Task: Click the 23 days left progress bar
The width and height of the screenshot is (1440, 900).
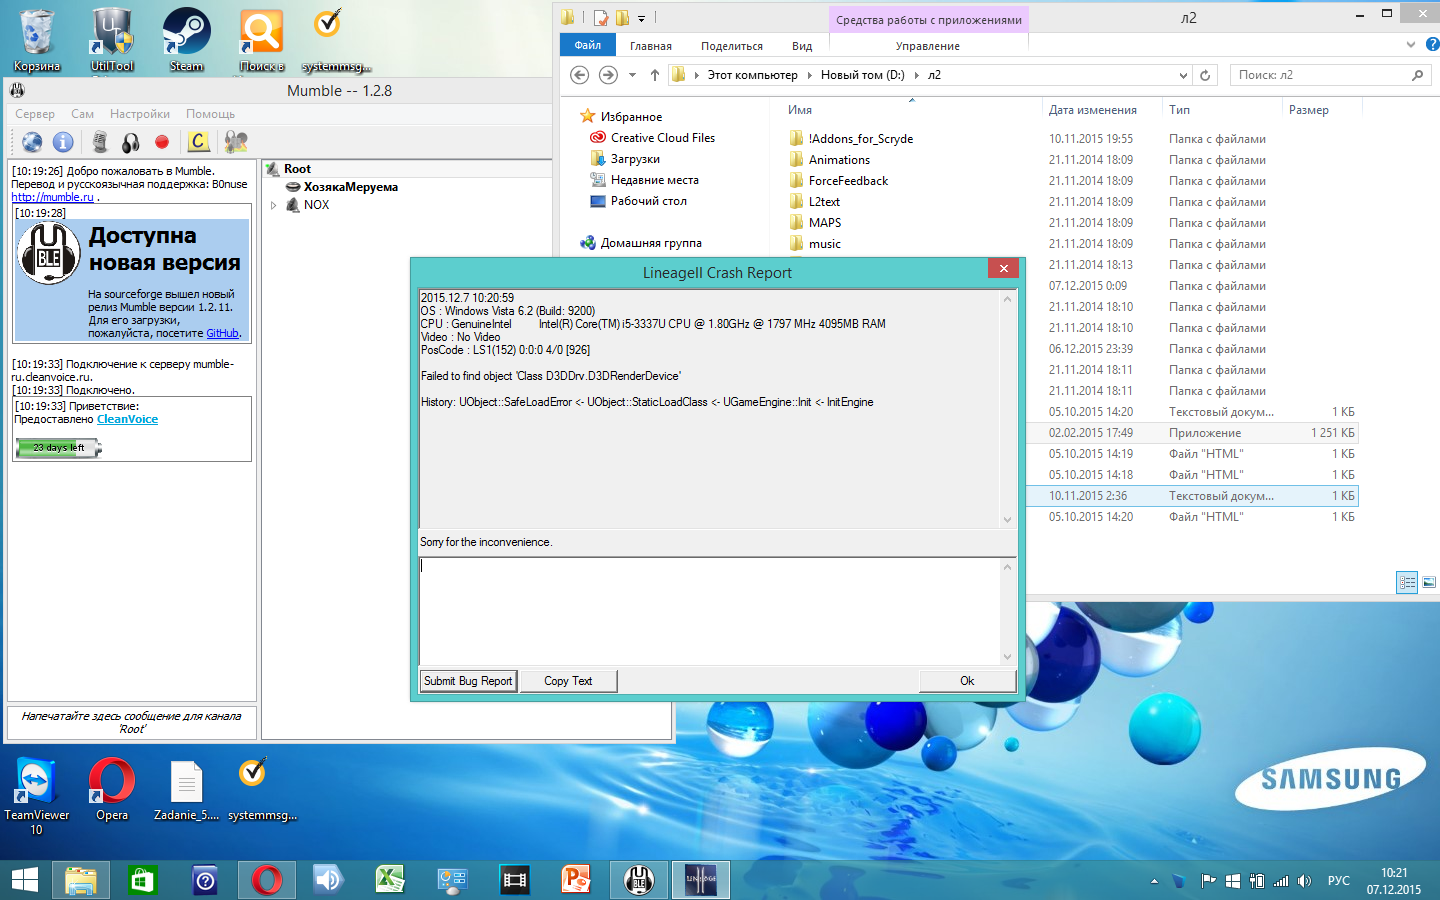Action: (58, 448)
